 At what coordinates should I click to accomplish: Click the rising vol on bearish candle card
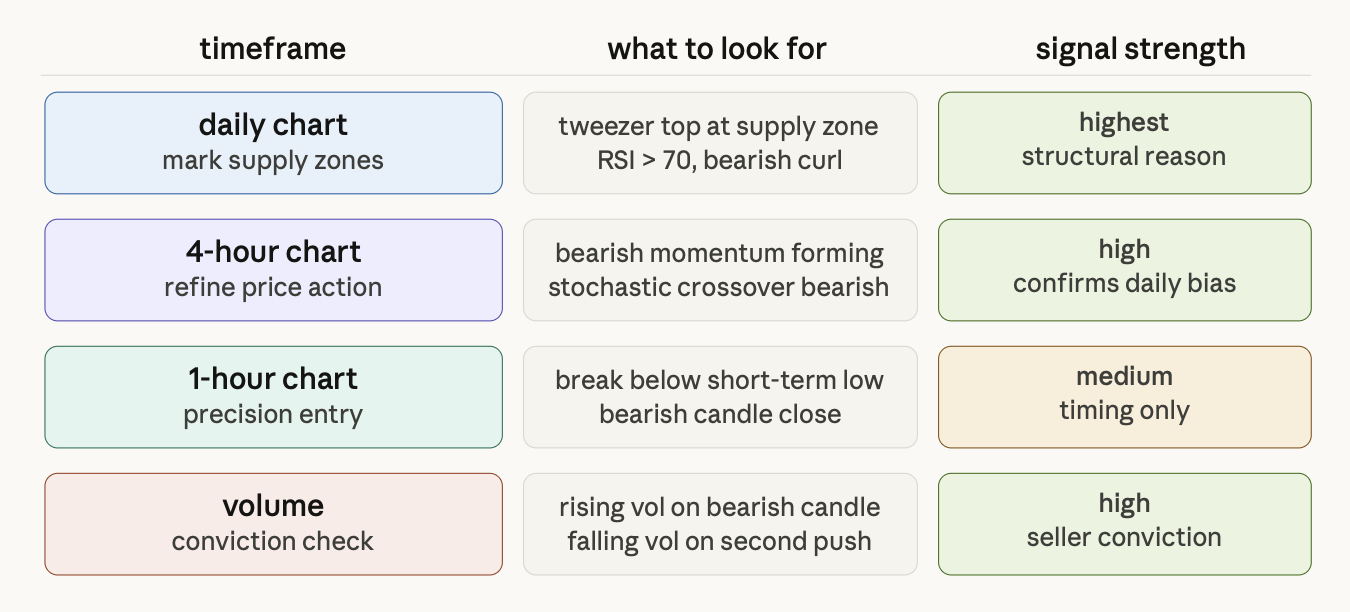[x=720, y=524]
